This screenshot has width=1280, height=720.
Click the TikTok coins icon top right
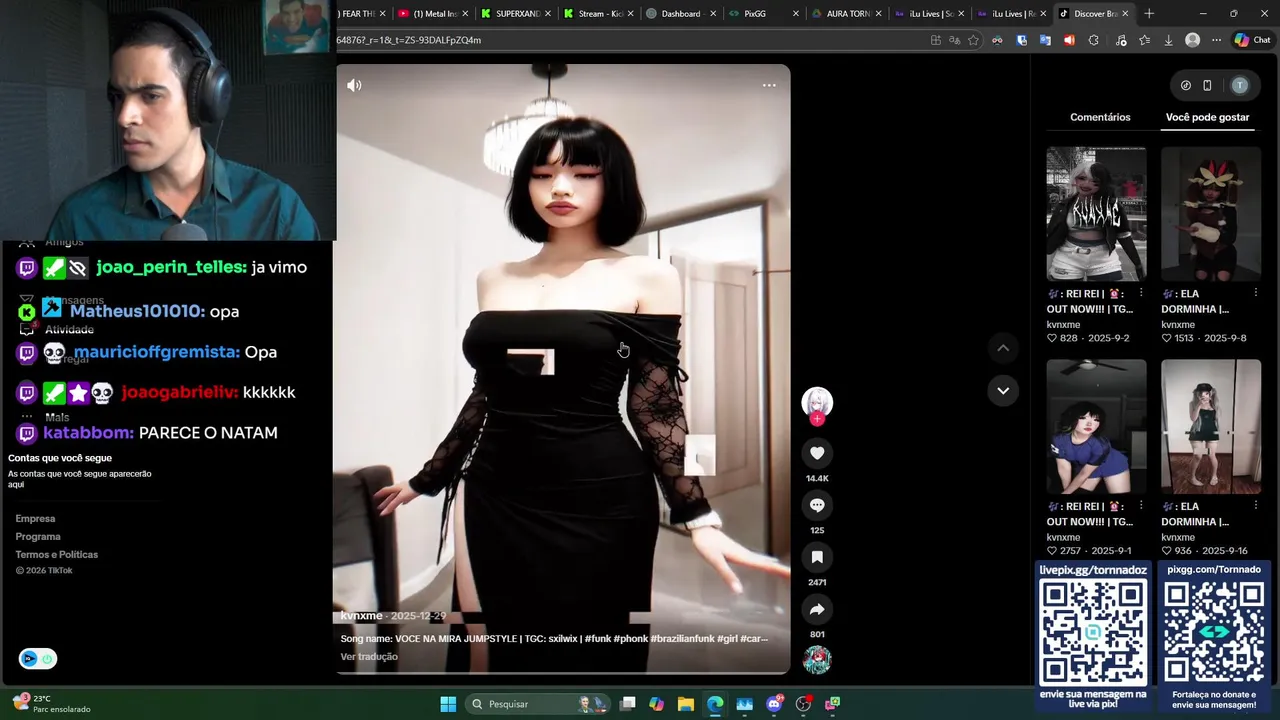point(1186,85)
